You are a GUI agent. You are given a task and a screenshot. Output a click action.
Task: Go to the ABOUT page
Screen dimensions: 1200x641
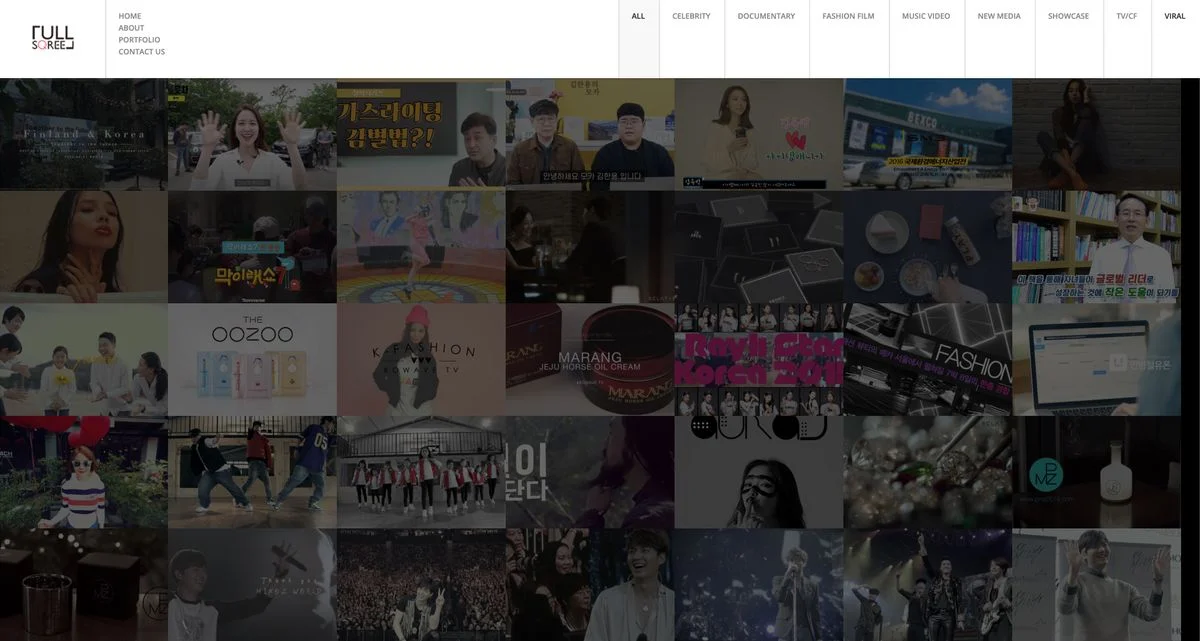tap(131, 28)
